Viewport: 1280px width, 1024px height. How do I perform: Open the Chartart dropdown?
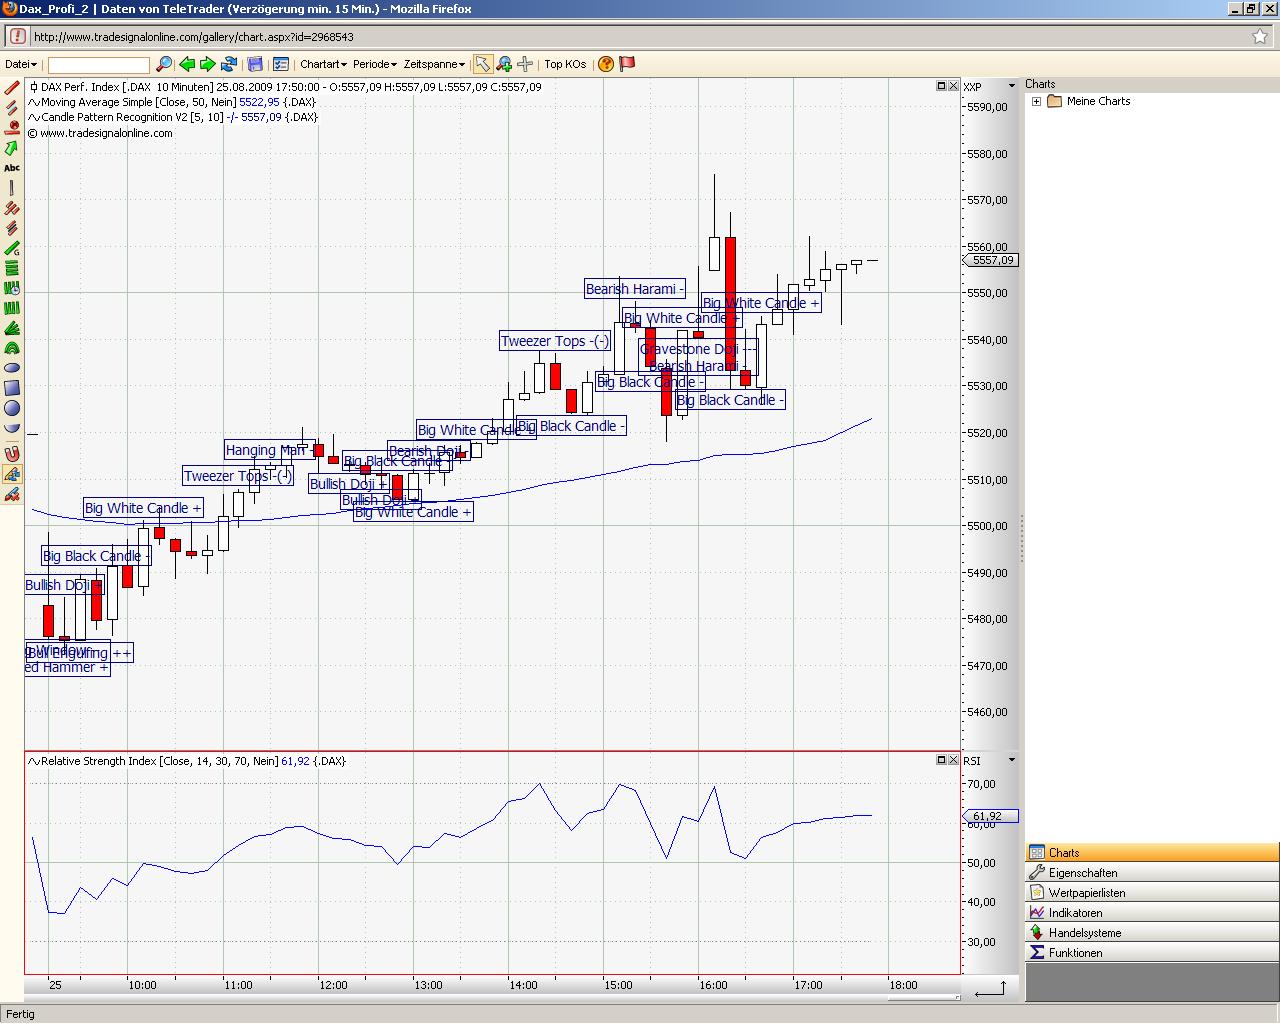(x=323, y=64)
